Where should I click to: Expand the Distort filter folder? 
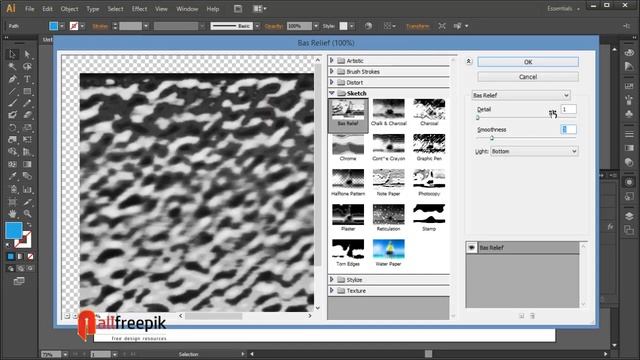tap(332, 82)
